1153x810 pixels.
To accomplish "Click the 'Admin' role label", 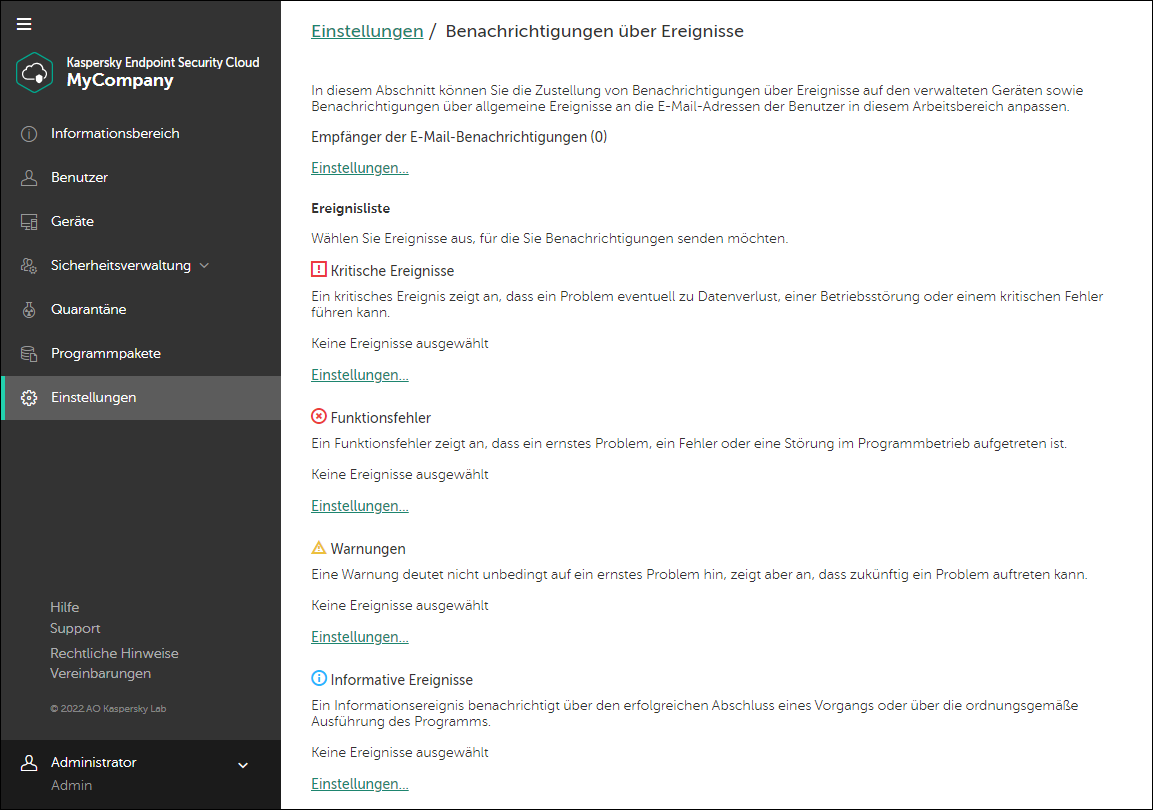I will point(71,786).
